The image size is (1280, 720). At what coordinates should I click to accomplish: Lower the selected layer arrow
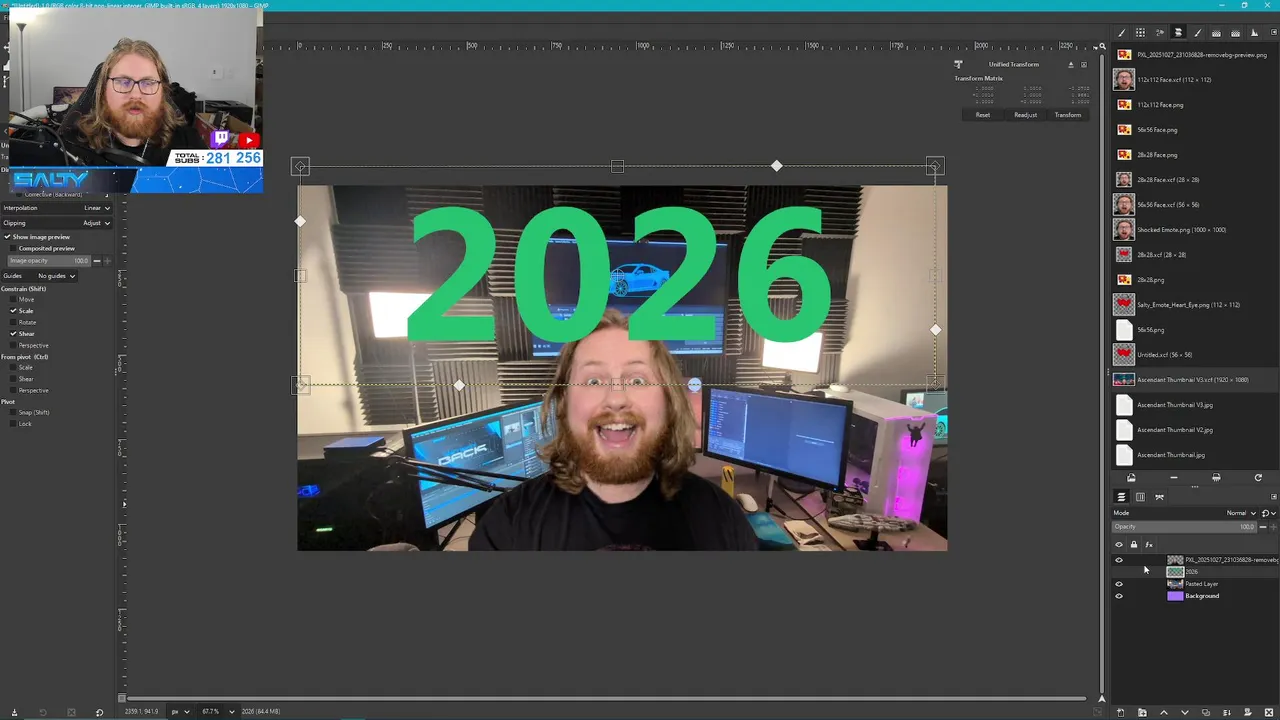click(x=1185, y=712)
